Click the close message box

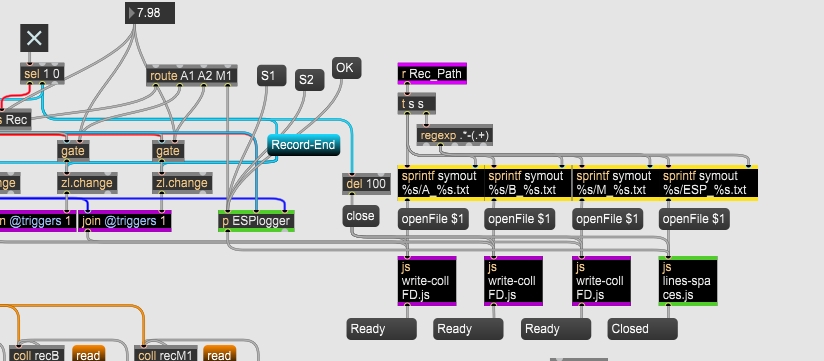[x=361, y=216]
